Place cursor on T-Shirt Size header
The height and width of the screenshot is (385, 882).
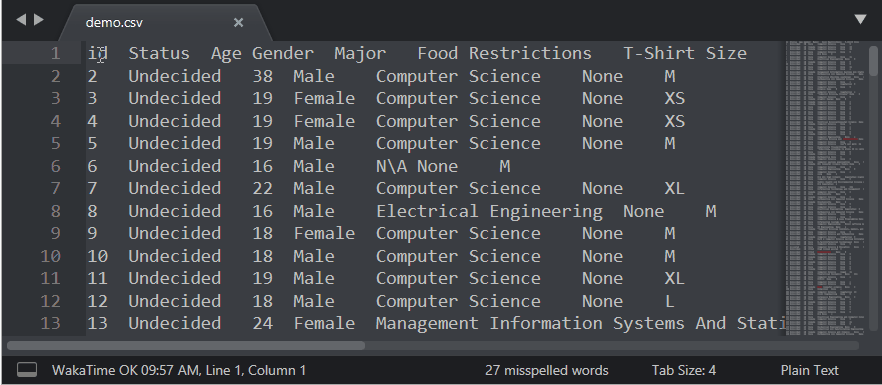685,53
